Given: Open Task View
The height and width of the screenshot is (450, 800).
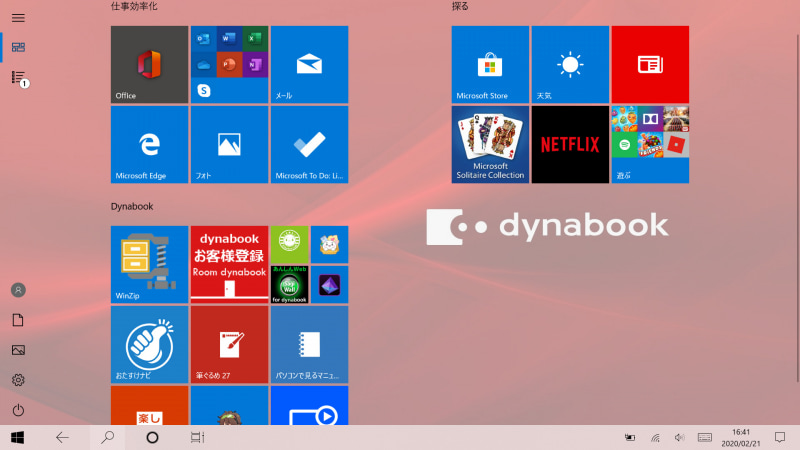Looking at the screenshot, I should click(197, 438).
